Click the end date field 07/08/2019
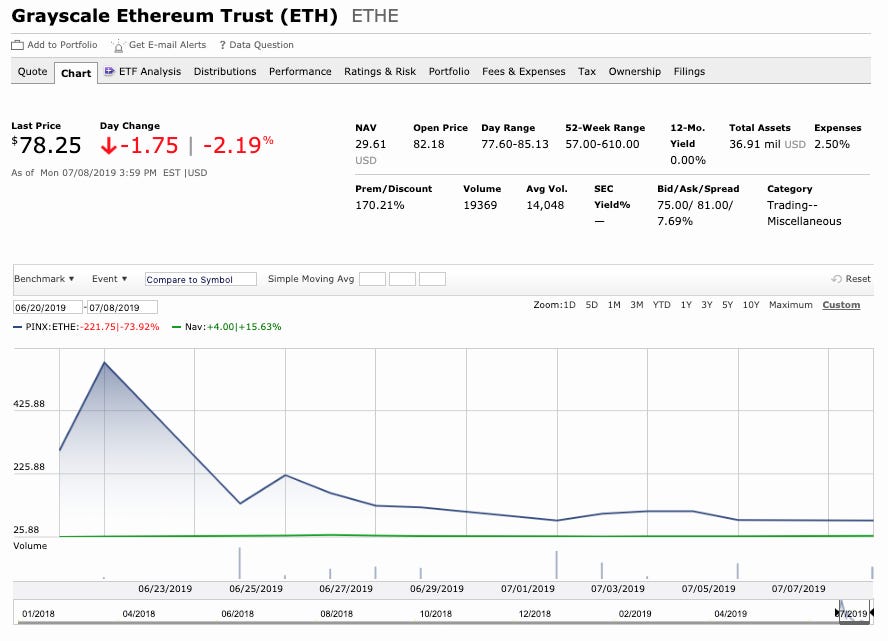This screenshot has width=888, height=641. pos(122,307)
